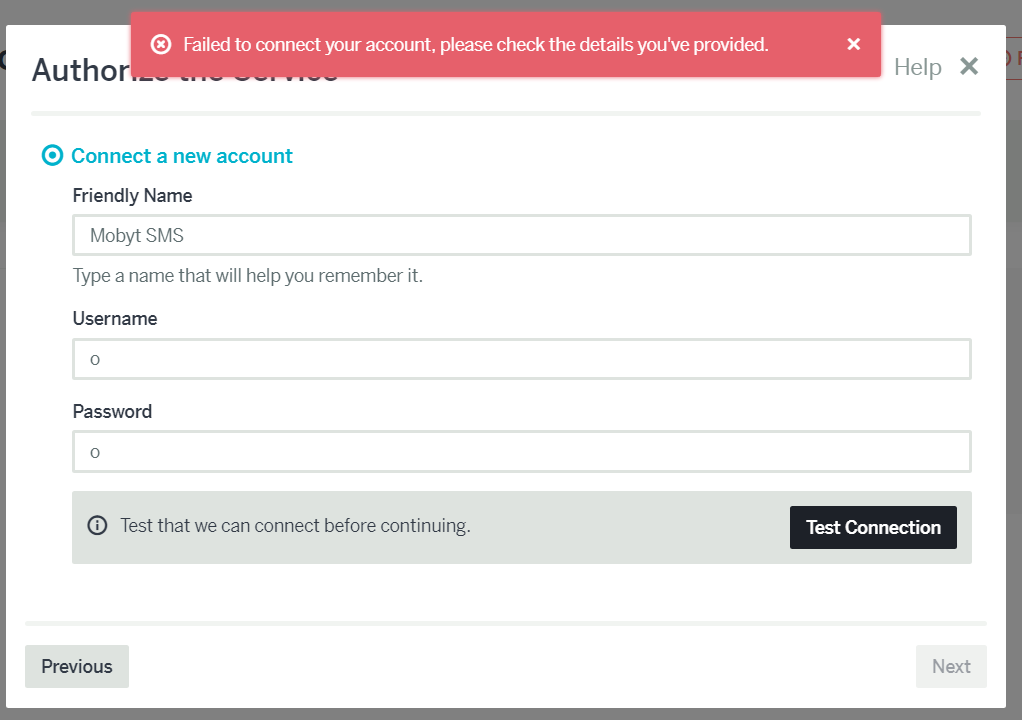Focus the Friendly Name field containing Mobyt SMS
The image size is (1022, 720).
521,235
